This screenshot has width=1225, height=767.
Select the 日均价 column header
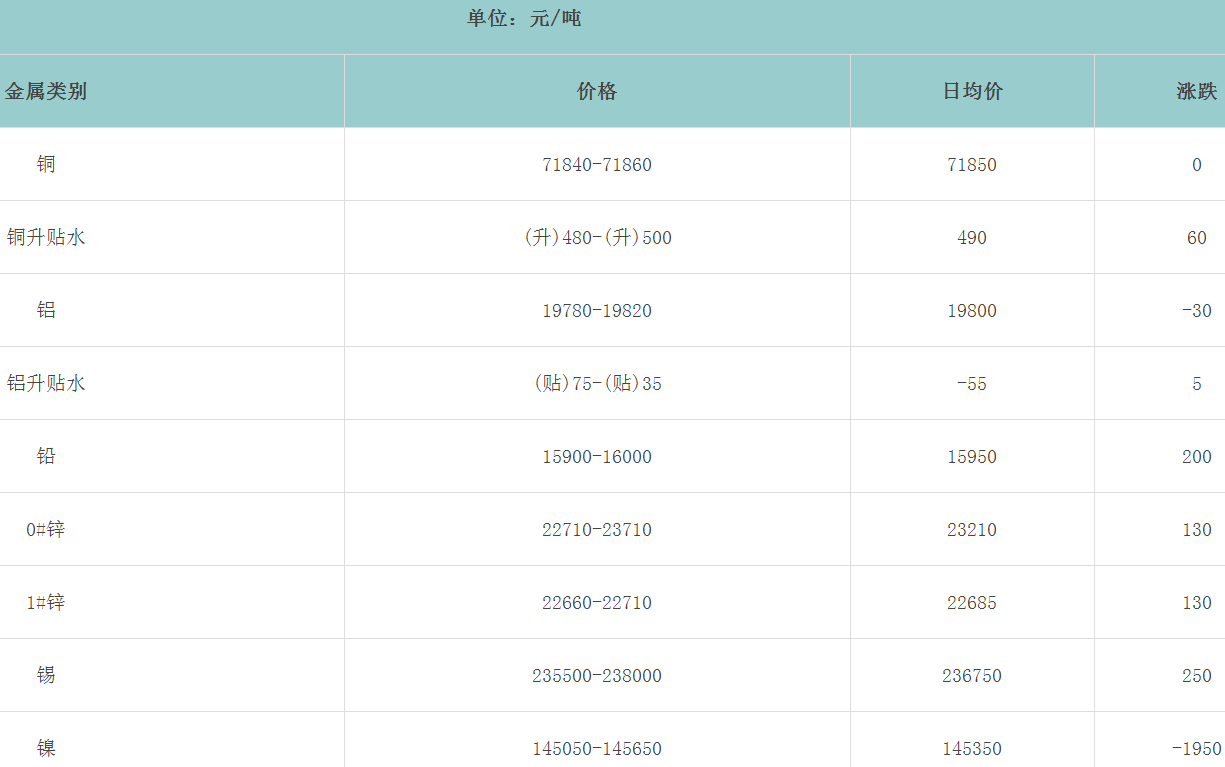[972, 92]
